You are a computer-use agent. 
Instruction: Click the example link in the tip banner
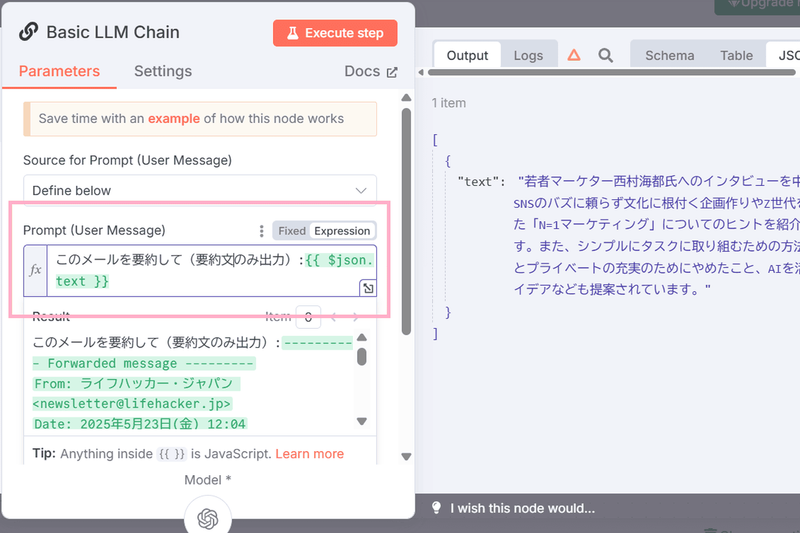pyautogui.click(x=173, y=118)
